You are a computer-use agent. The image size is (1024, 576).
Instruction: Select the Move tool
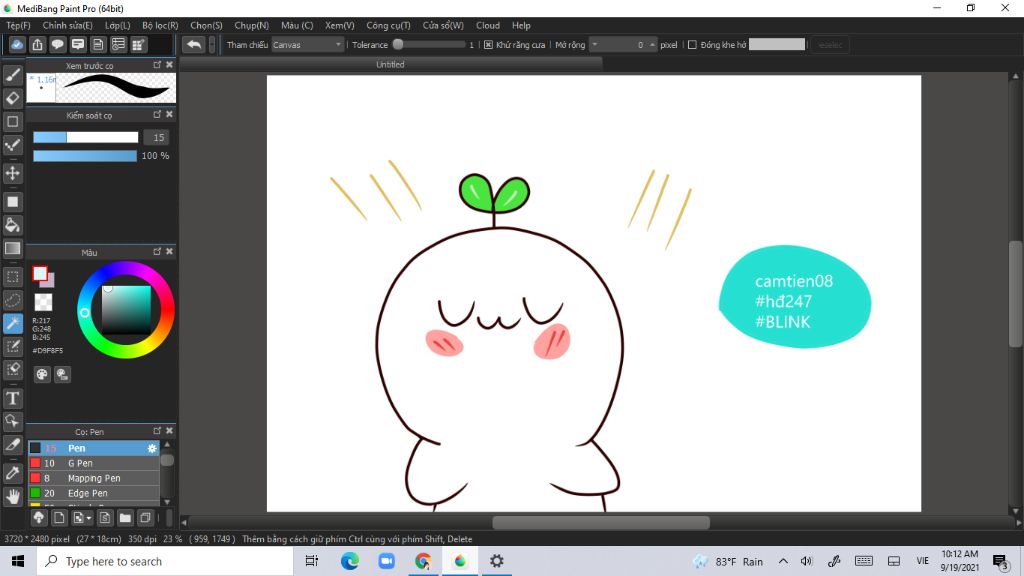(x=12, y=173)
